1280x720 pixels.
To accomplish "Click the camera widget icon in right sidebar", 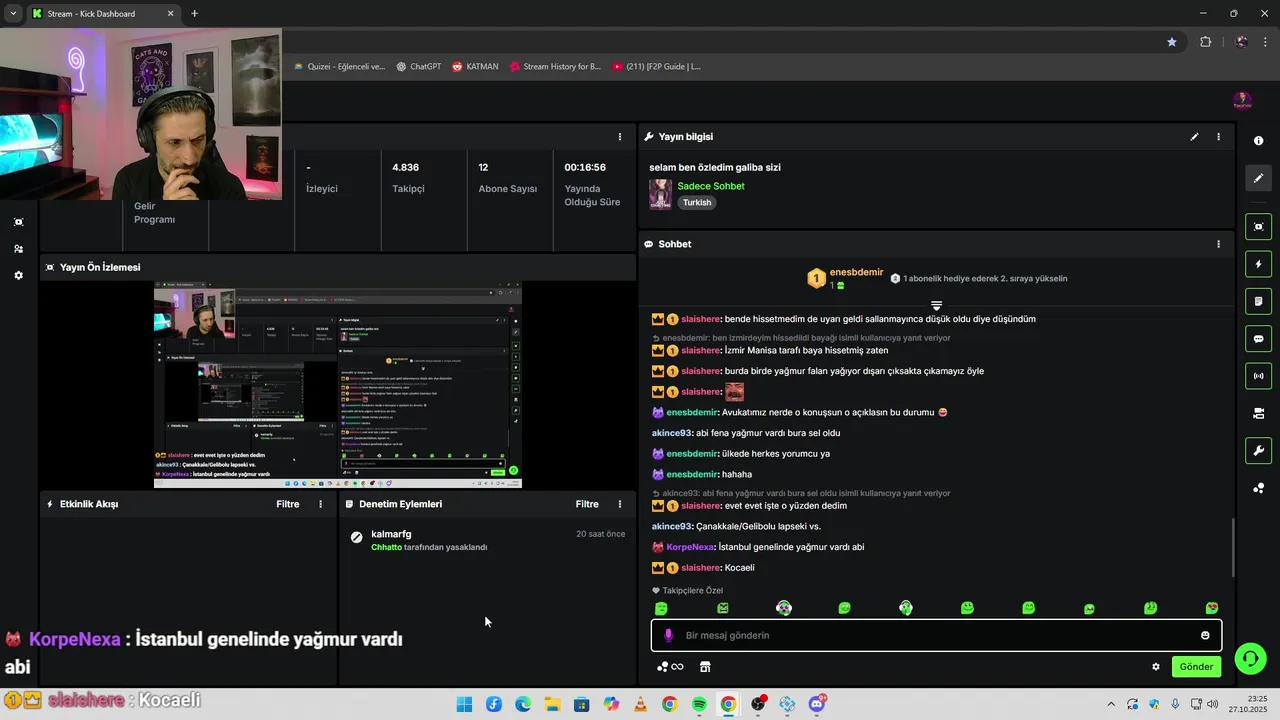I will pos(1258,413).
